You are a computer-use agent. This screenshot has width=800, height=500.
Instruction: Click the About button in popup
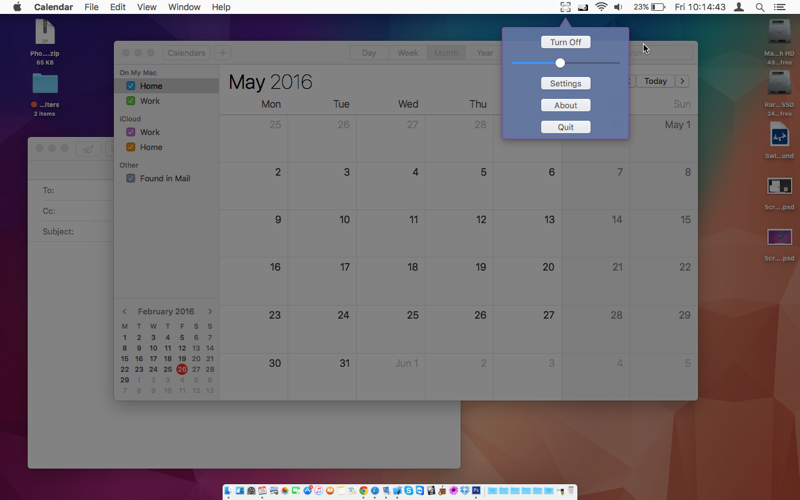(x=565, y=105)
